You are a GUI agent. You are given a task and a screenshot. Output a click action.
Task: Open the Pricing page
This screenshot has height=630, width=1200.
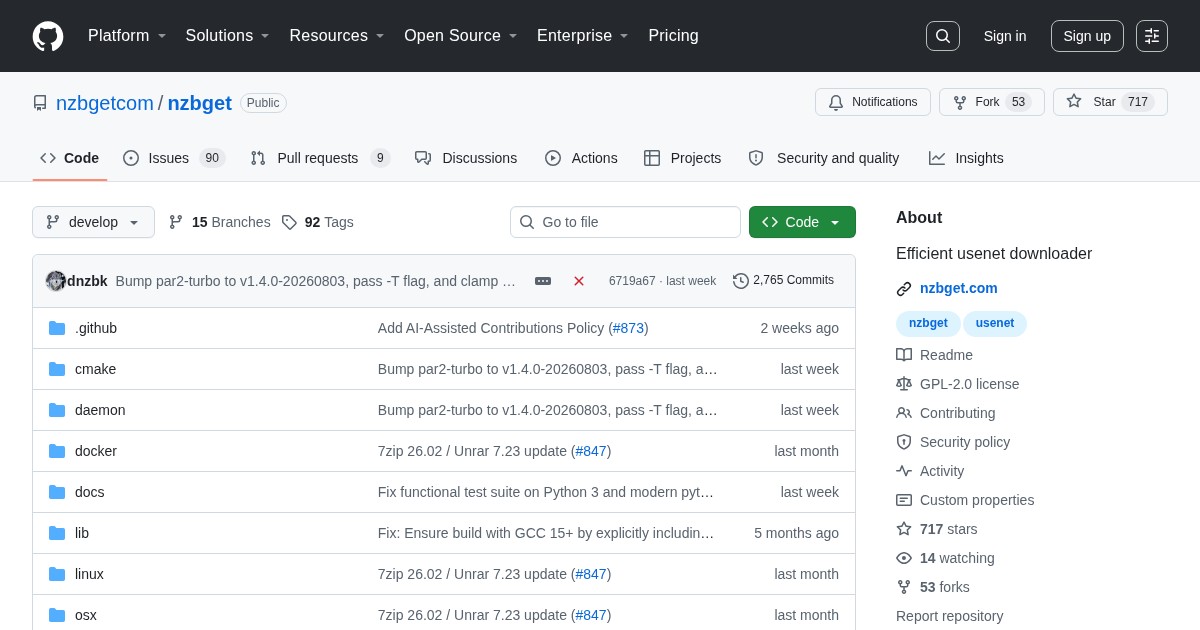(x=673, y=36)
